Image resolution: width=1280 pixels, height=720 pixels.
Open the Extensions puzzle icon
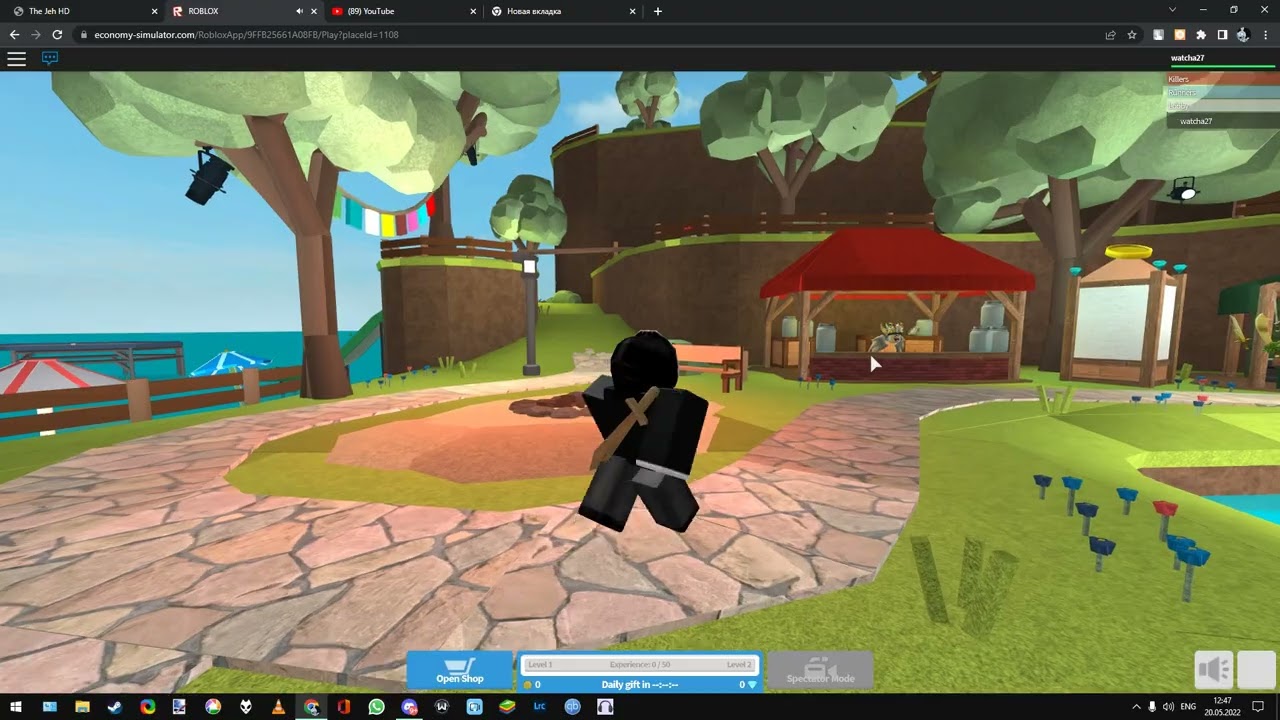click(x=1201, y=35)
